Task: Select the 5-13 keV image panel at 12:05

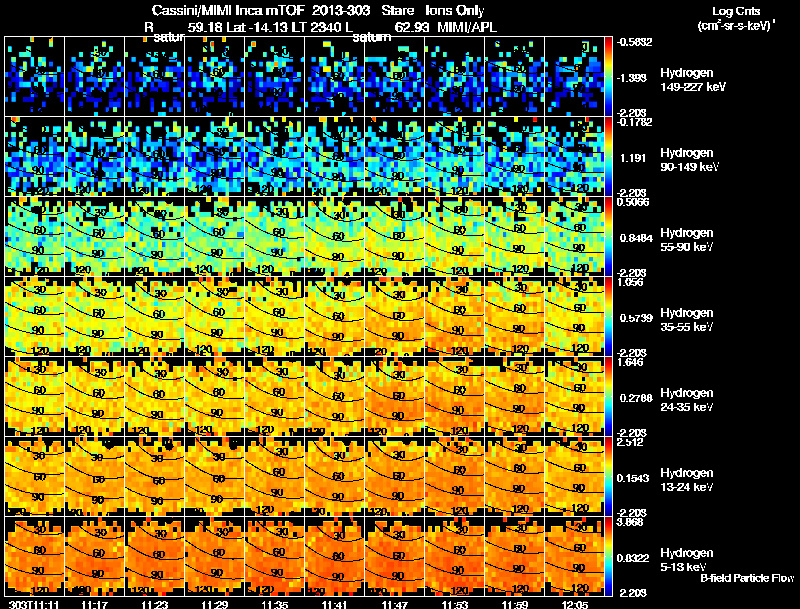Action: [x=575, y=556]
